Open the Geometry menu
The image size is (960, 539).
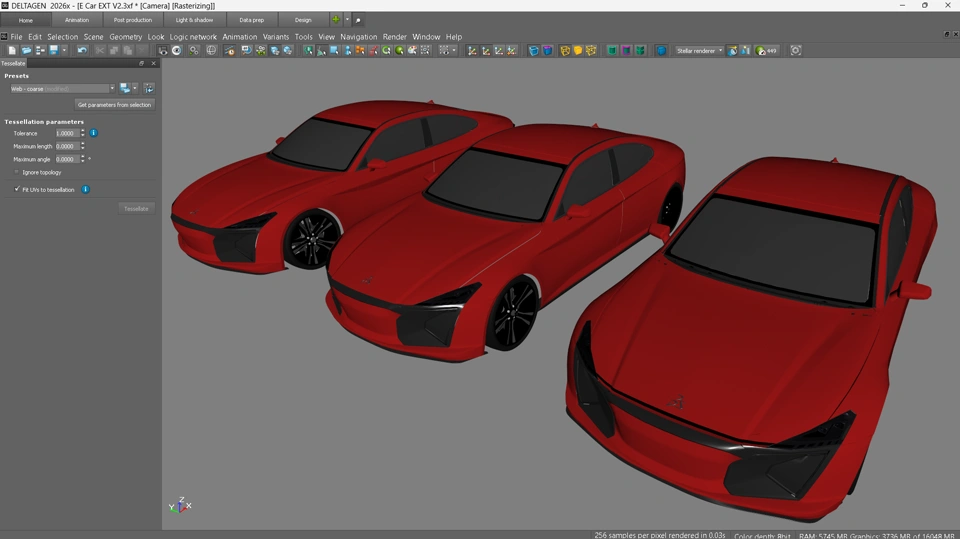[126, 37]
